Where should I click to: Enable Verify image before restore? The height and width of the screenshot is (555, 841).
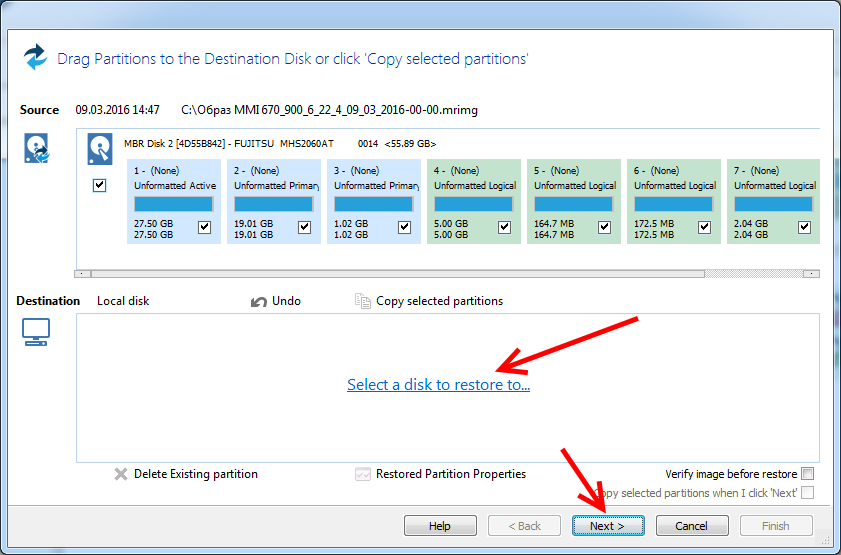pos(807,474)
